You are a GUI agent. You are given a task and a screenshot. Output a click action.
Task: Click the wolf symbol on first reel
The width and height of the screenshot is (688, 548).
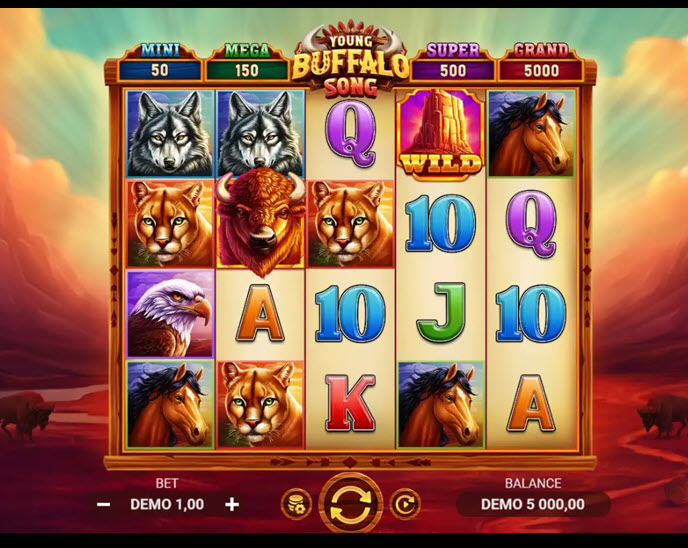(170, 133)
